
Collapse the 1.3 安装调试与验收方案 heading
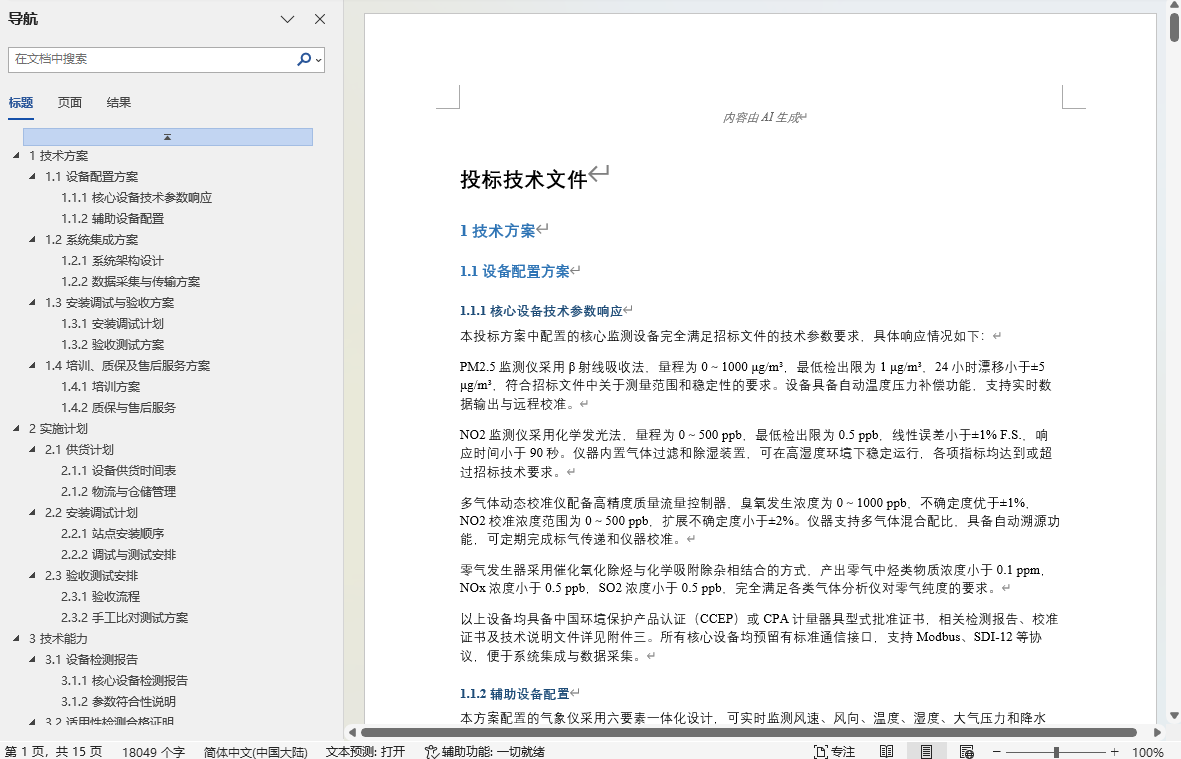click(x=32, y=303)
